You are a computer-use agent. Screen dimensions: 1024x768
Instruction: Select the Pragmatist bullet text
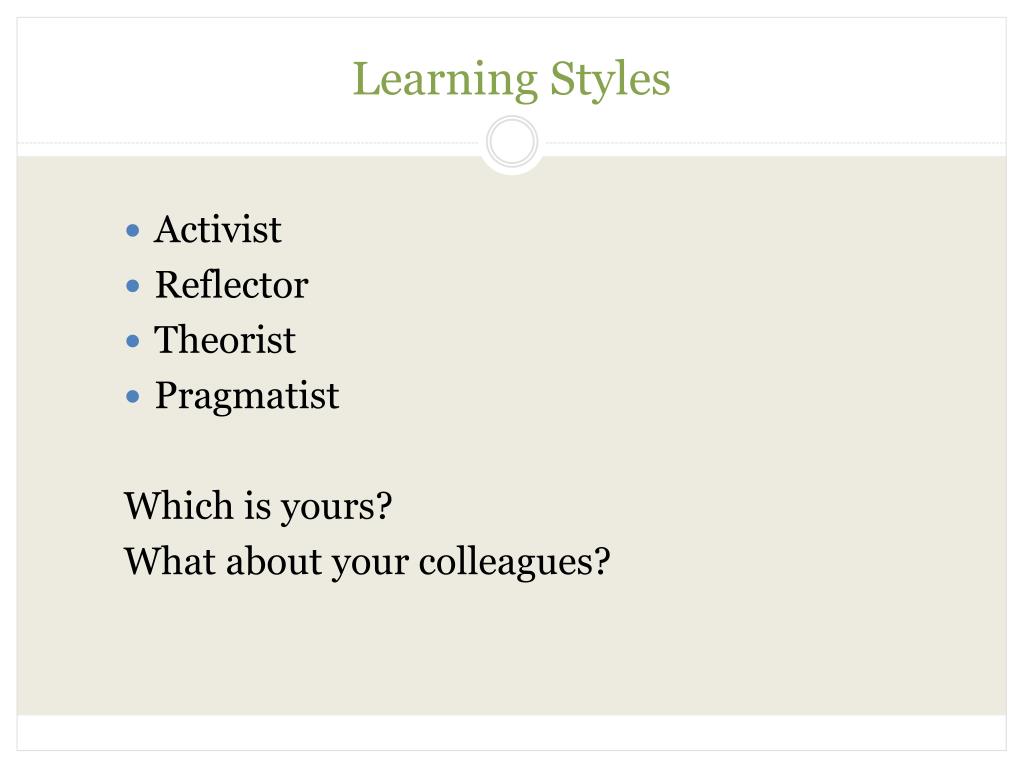pos(247,396)
